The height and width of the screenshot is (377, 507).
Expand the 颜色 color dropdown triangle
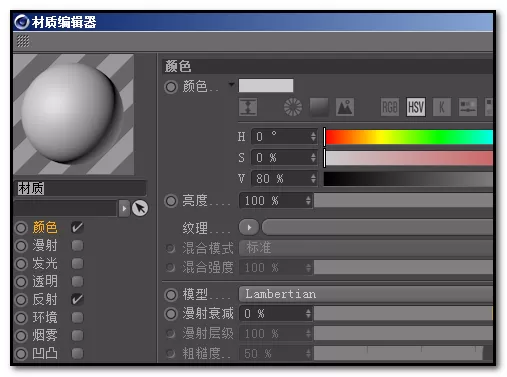(231, 85)
